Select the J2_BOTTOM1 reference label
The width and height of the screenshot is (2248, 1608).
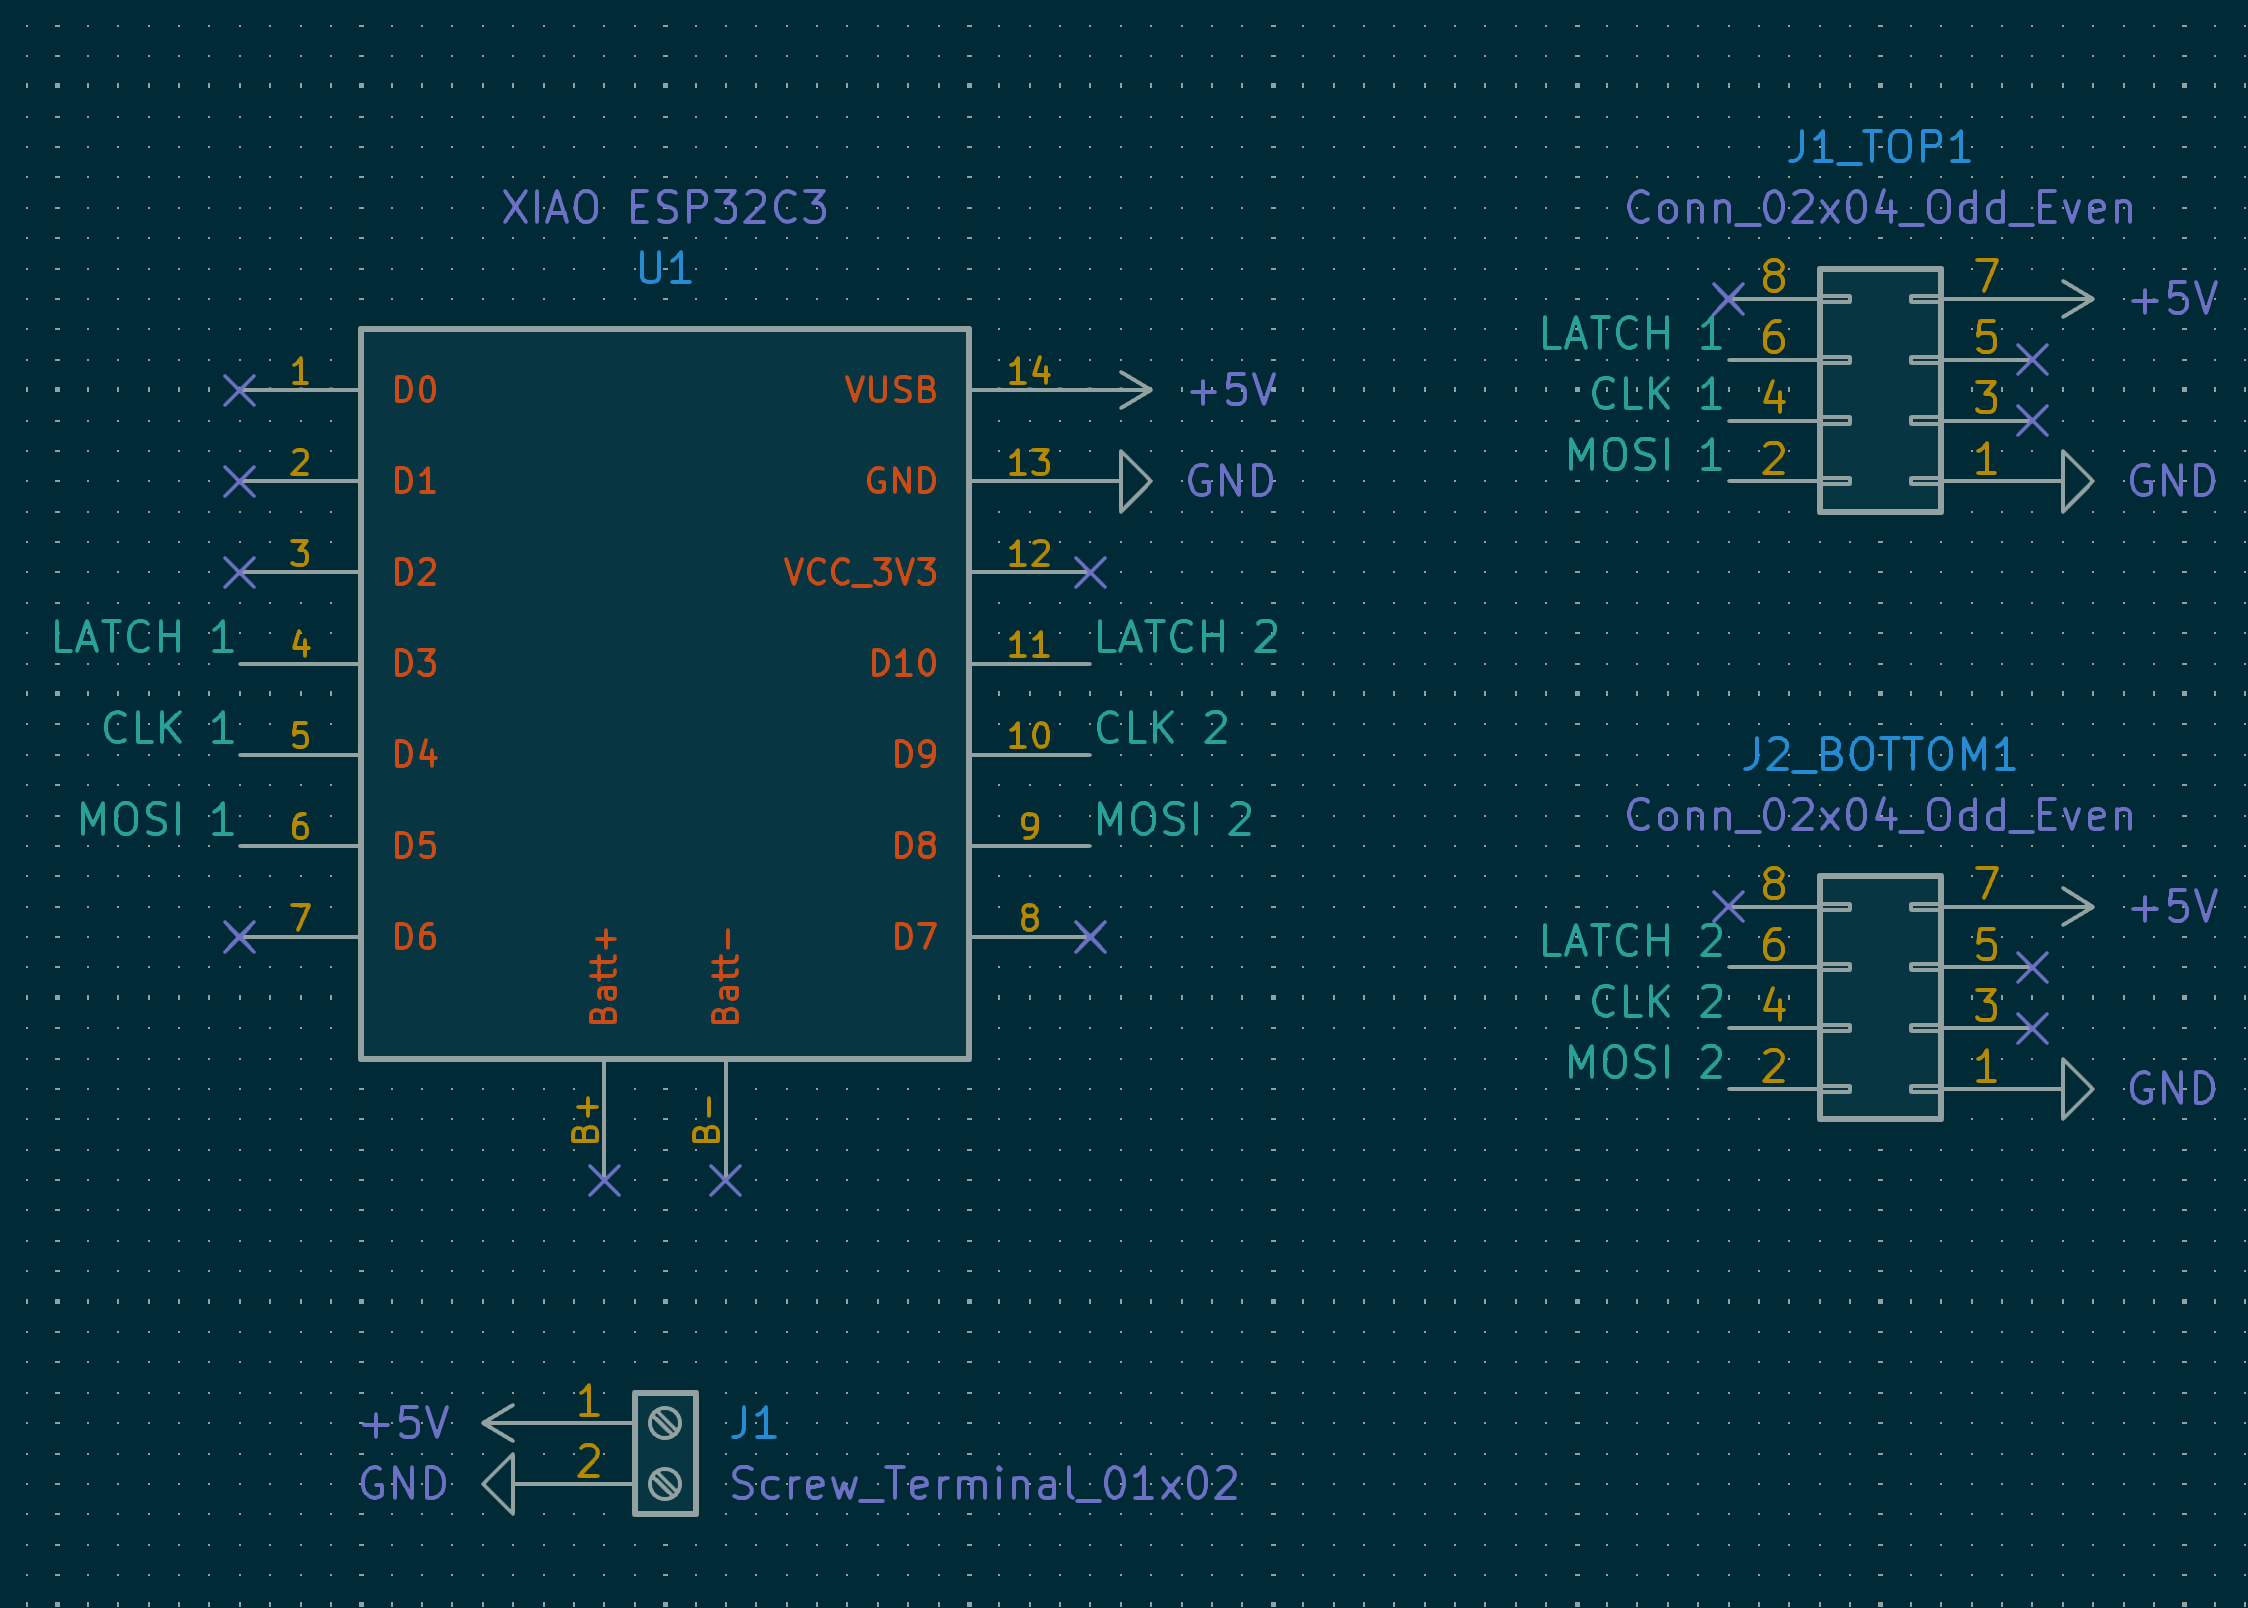(1880, 755)
